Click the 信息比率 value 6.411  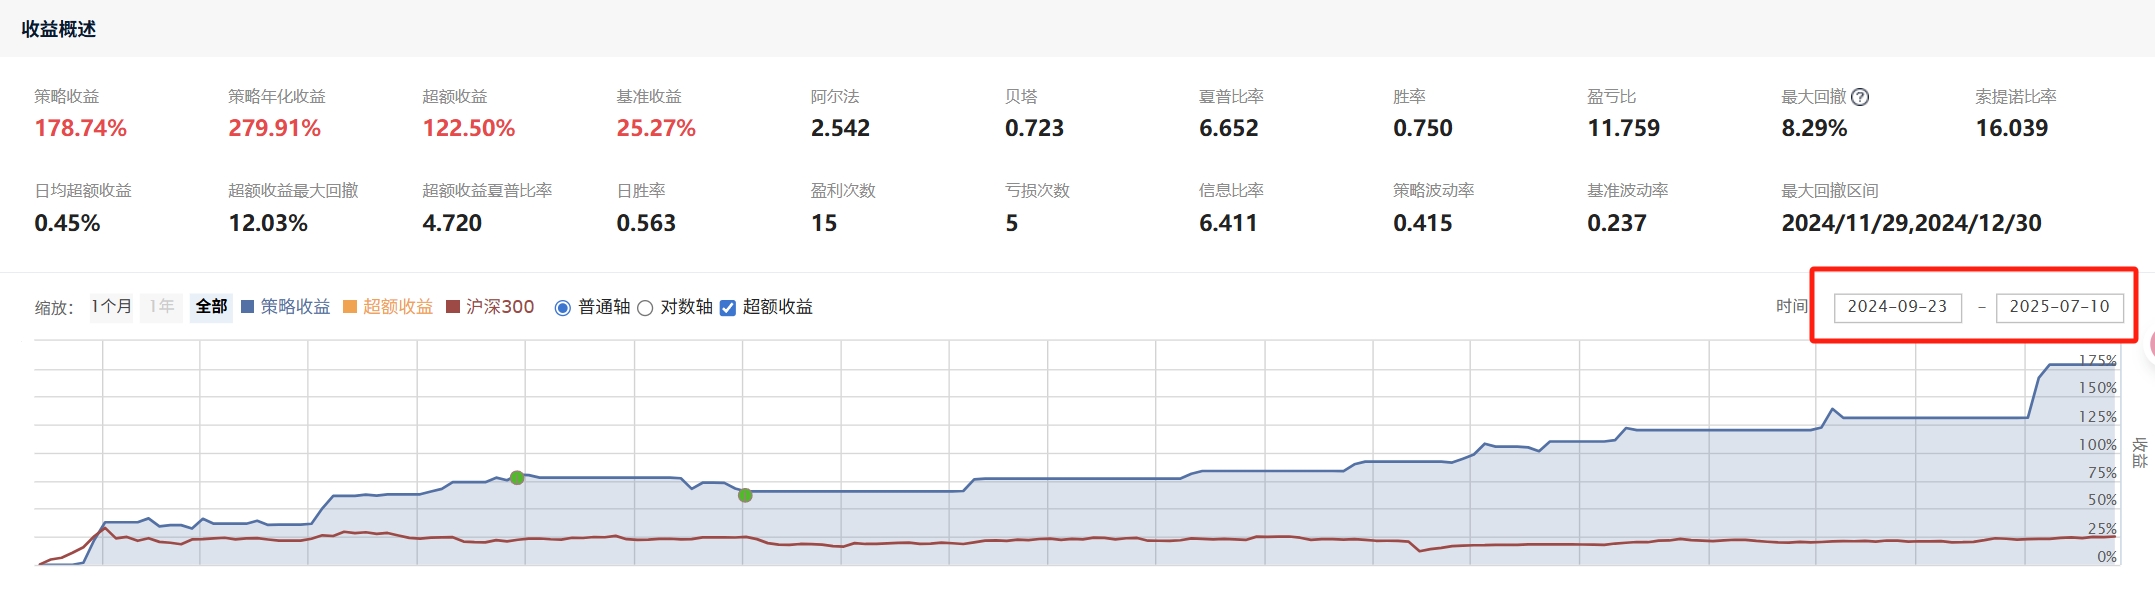[1228, 223]
